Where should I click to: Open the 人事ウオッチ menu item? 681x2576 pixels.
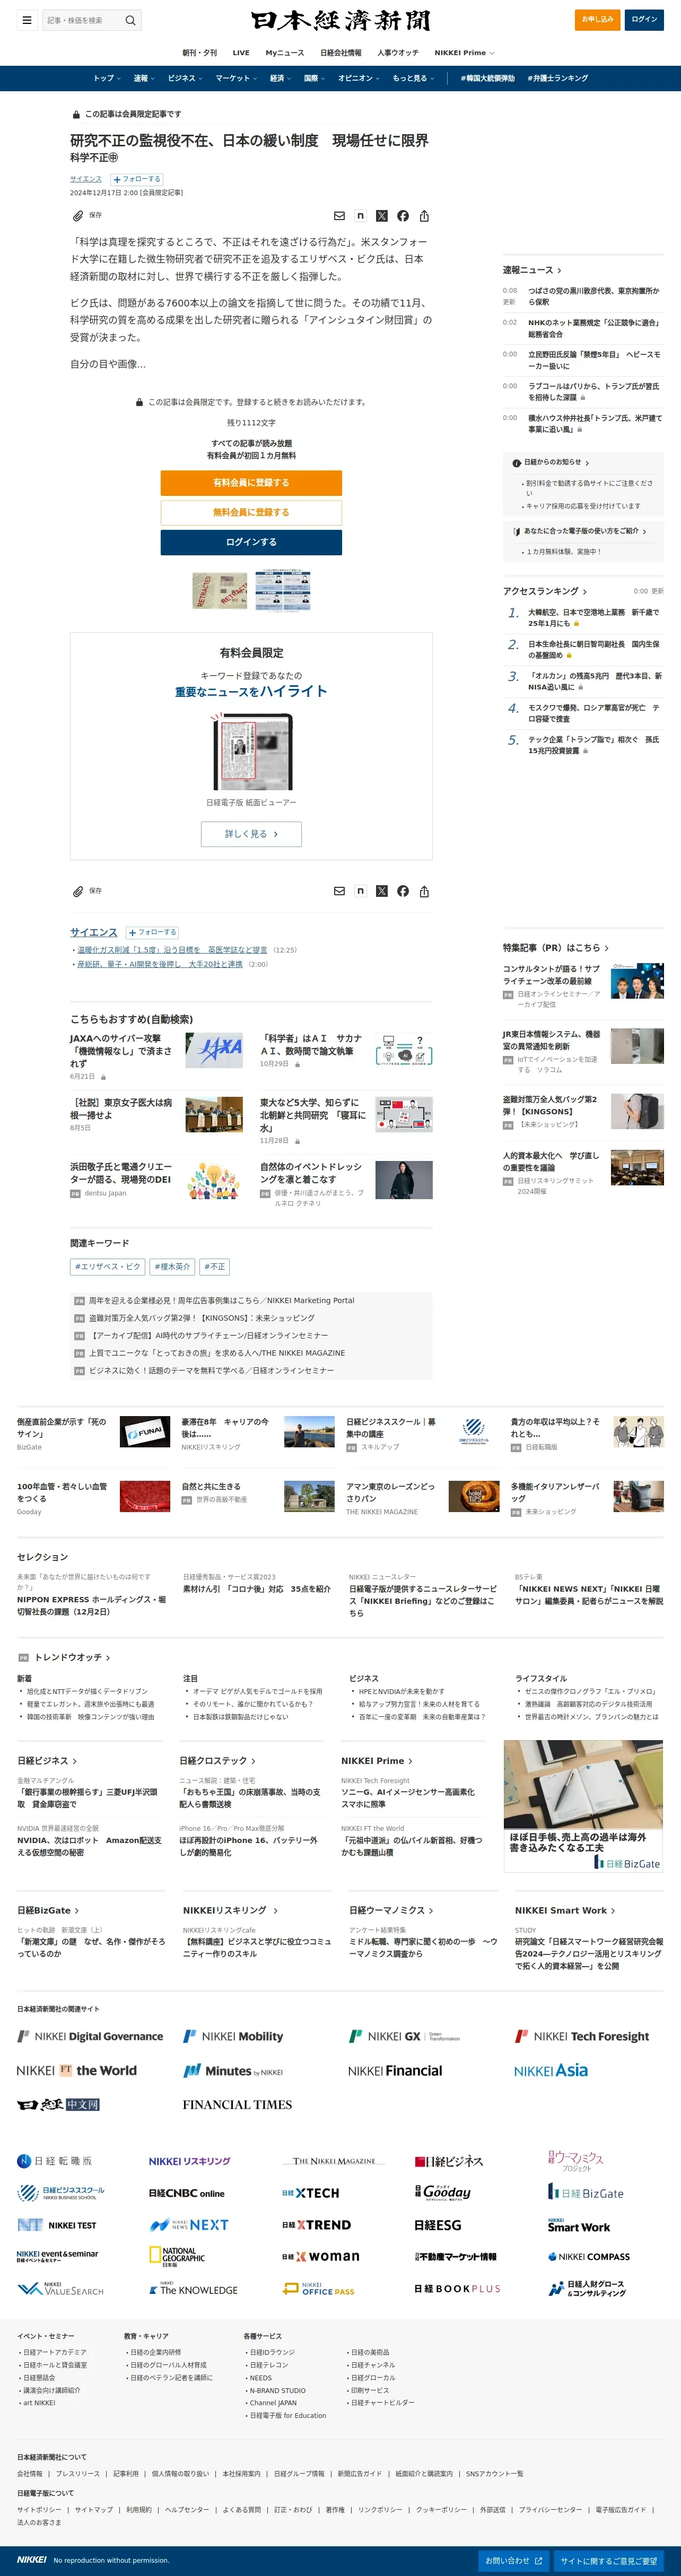tap(398, 53)
